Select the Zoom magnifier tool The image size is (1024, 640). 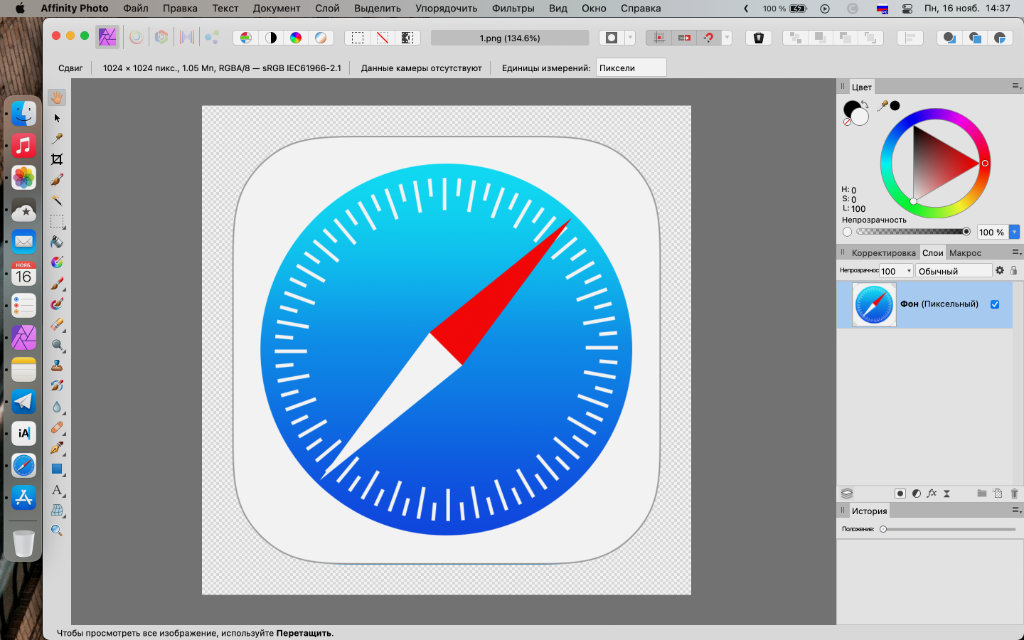pos(57,530)
